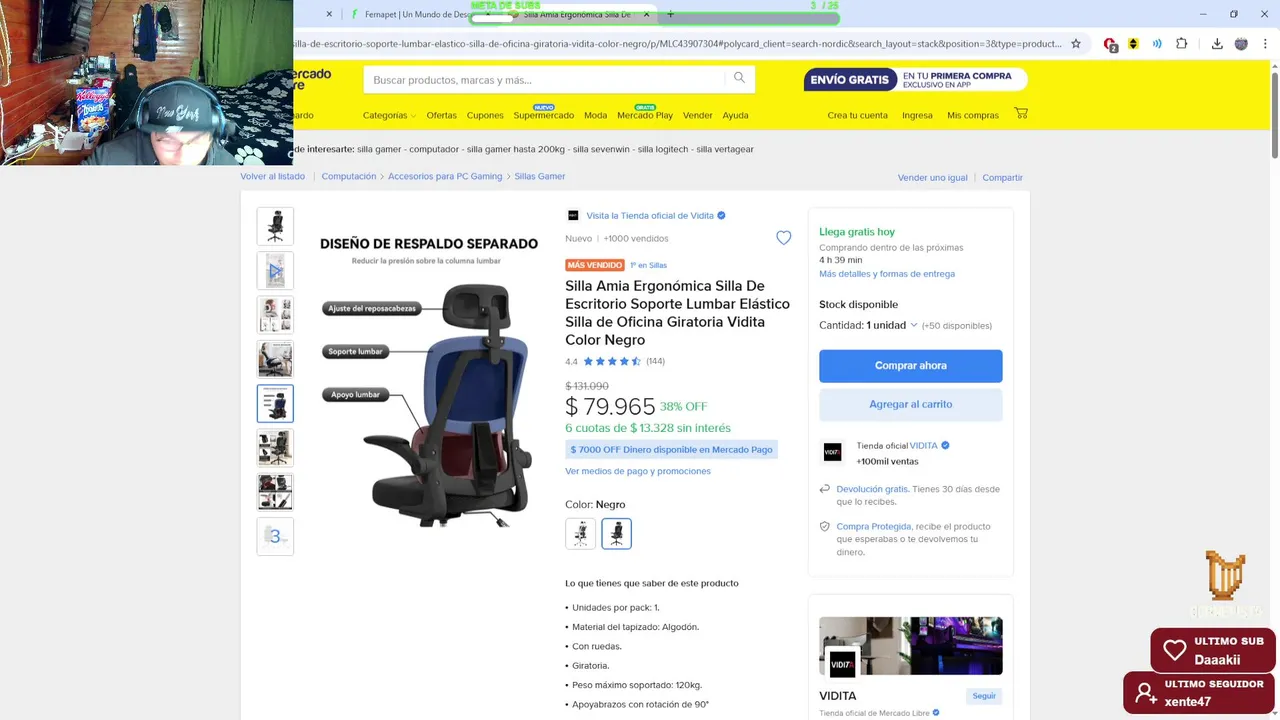1280x720 pixels.
Task: Click the blue sound waves extension icon
Action: click(x=1157, y=44)
